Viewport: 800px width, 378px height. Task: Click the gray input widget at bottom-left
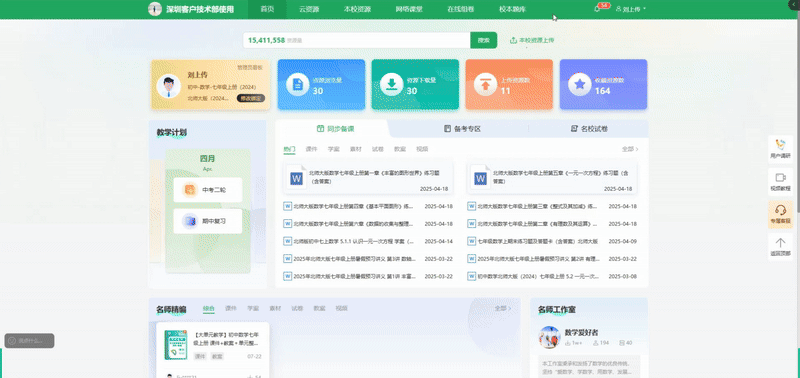[x=29, y=340]
